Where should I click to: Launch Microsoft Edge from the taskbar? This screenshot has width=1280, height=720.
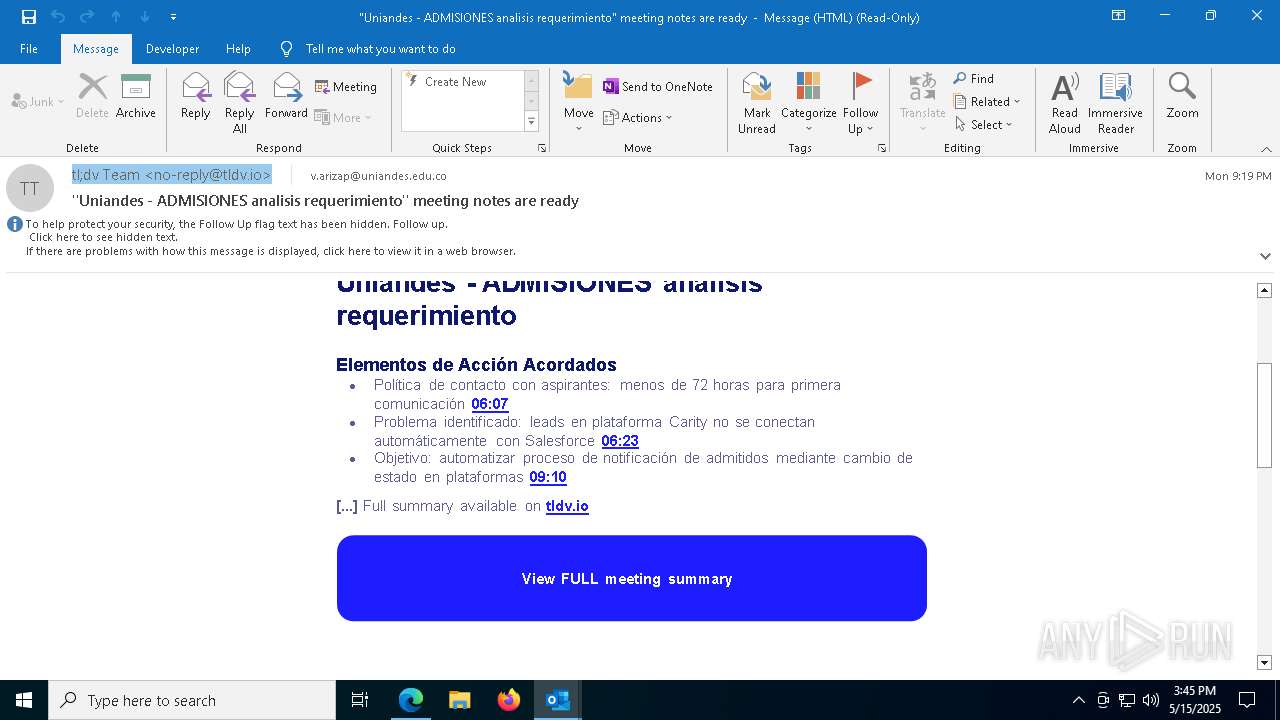(x=411, y=700)
